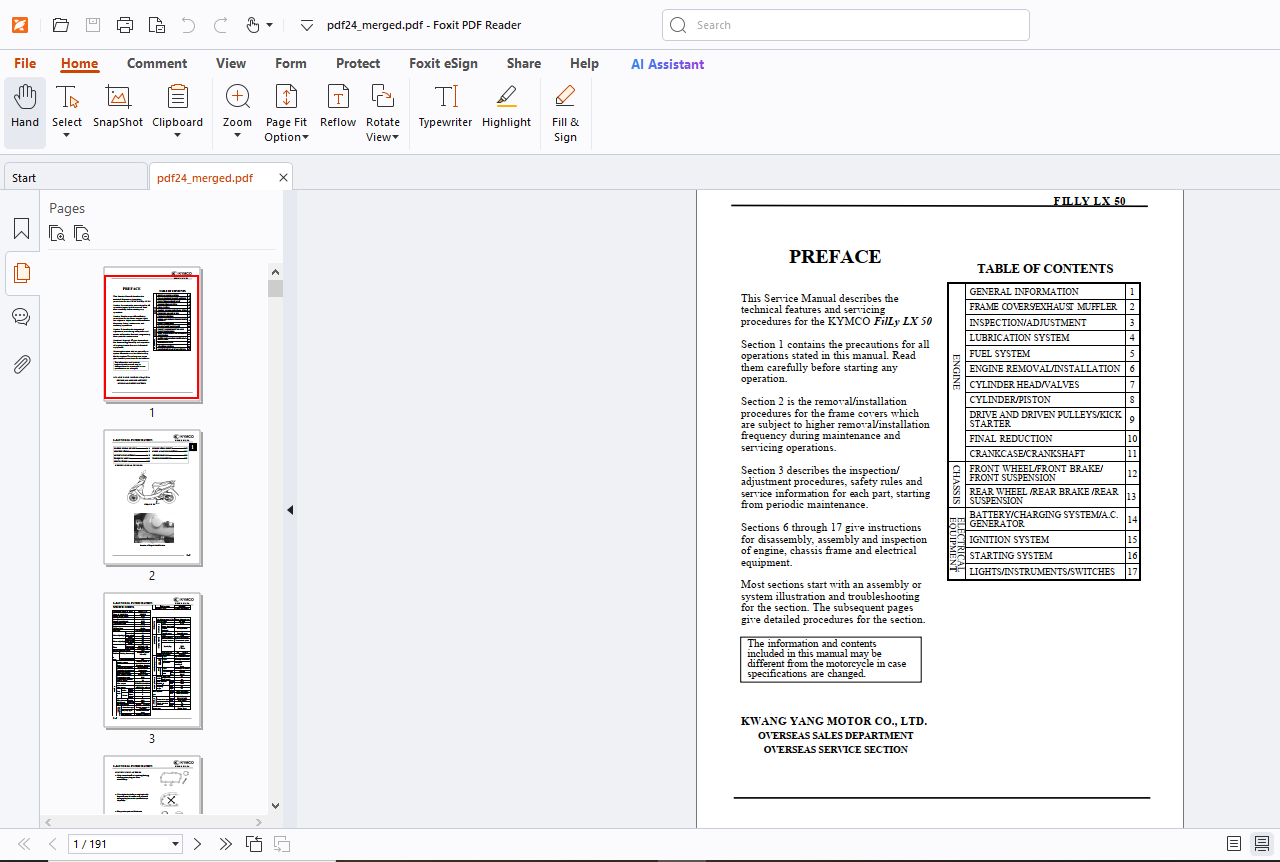The height and width of the screenshot is (862, 1280).
Task: Click the thumbnail panel scroll up arrow
Action: coord(275,271)
